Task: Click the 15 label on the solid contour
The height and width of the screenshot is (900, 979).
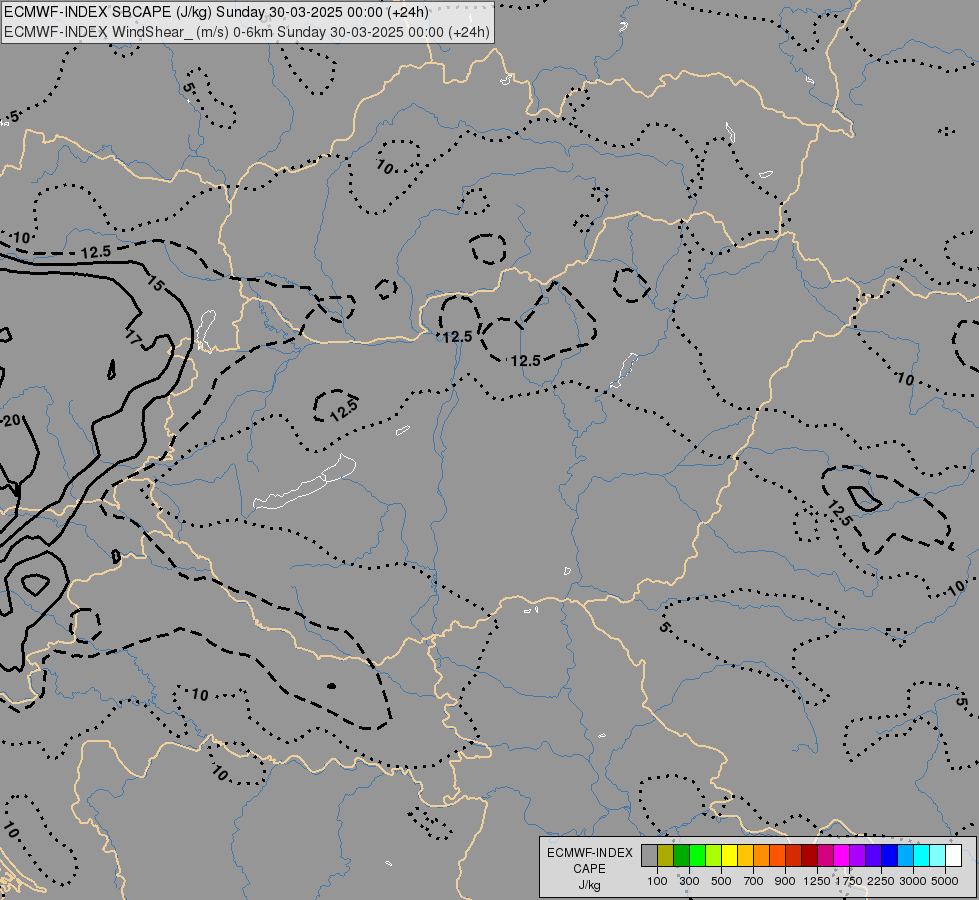Action: click(155, 284)
